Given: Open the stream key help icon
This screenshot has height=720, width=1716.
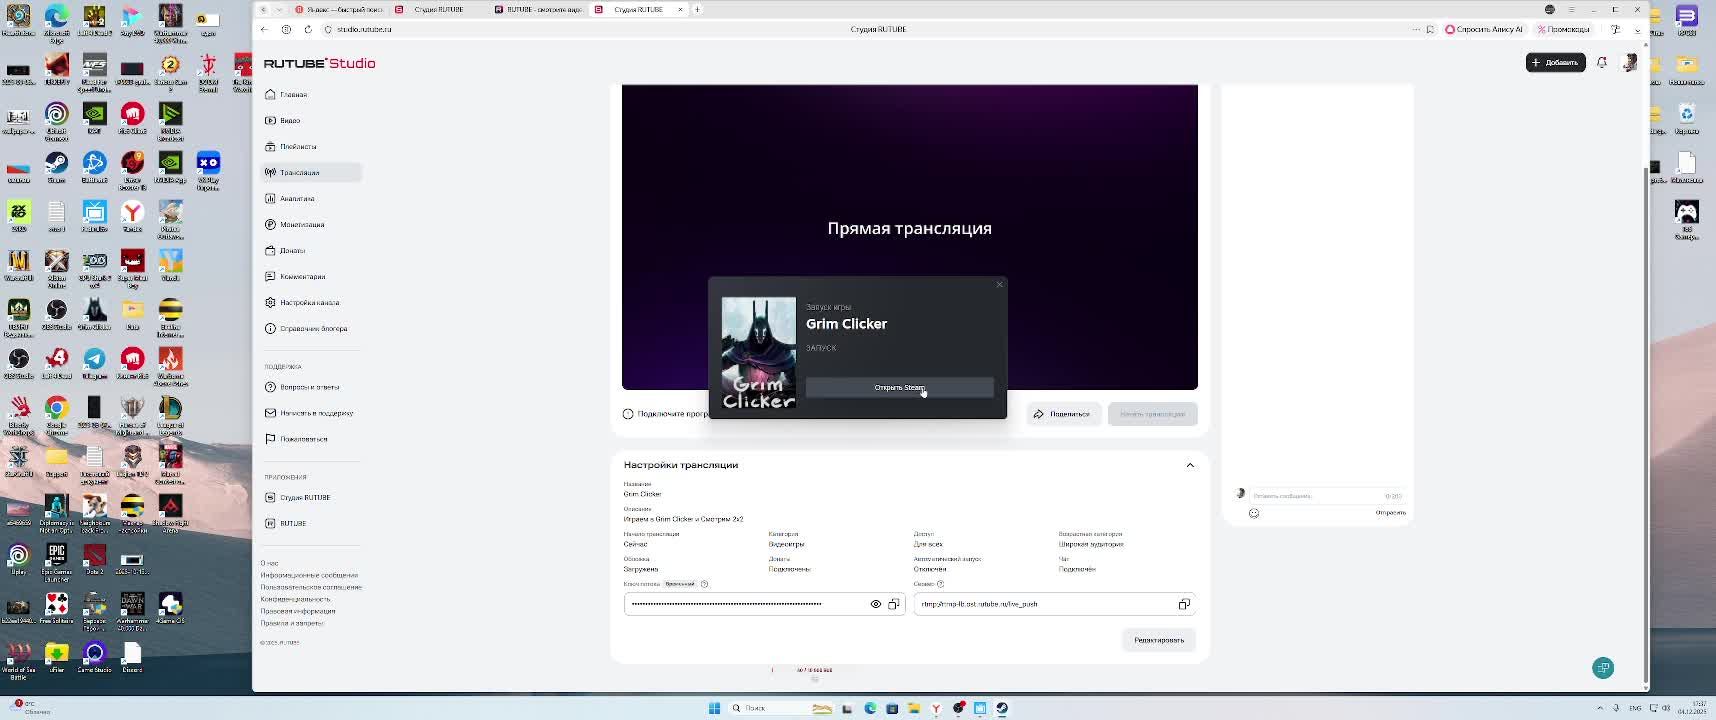Looking at the screenshot, I should pos(704,584).
